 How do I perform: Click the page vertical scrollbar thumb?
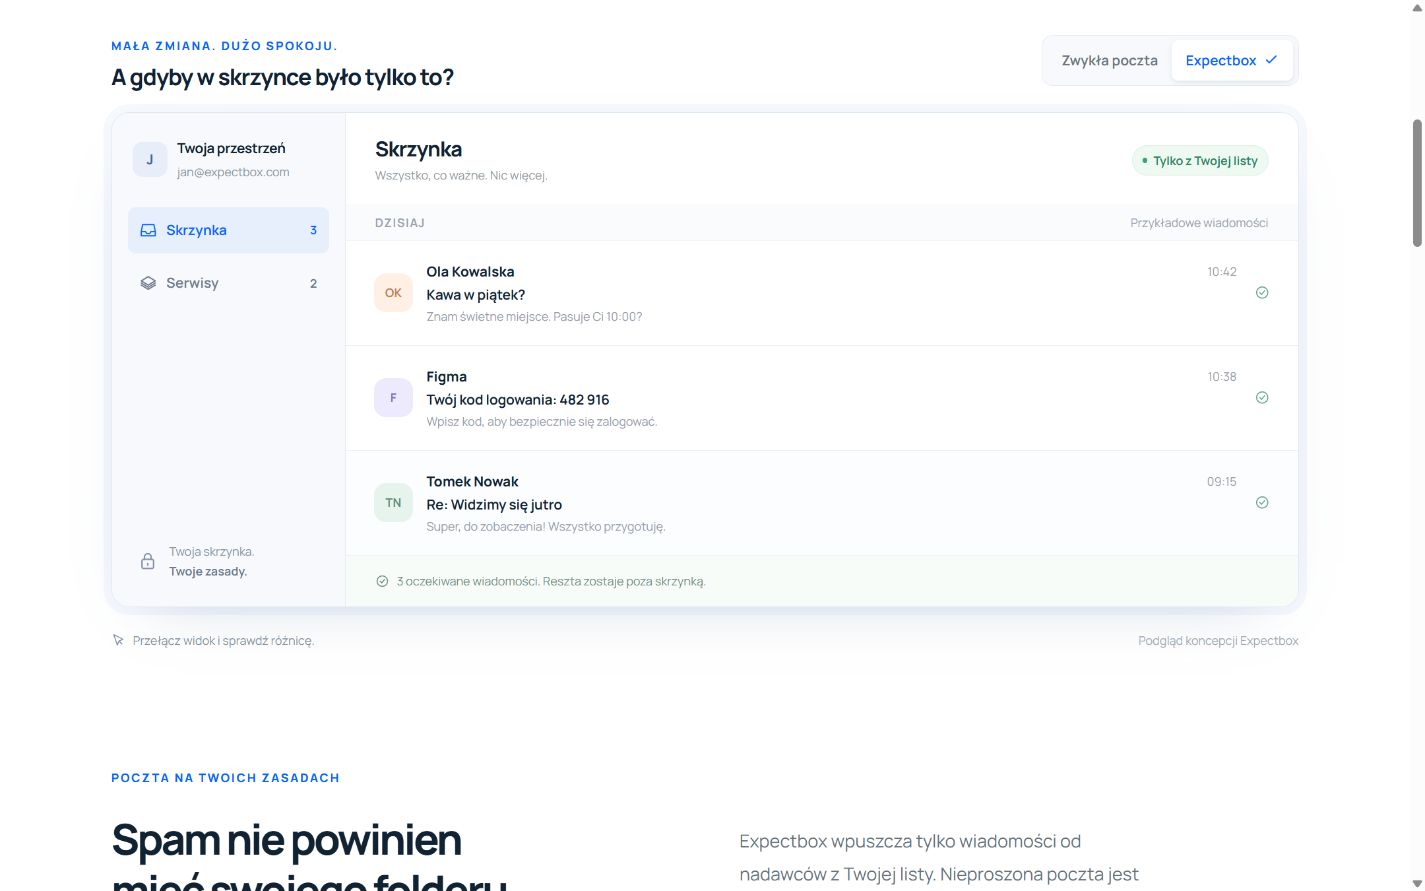(x=1417, y=183)
